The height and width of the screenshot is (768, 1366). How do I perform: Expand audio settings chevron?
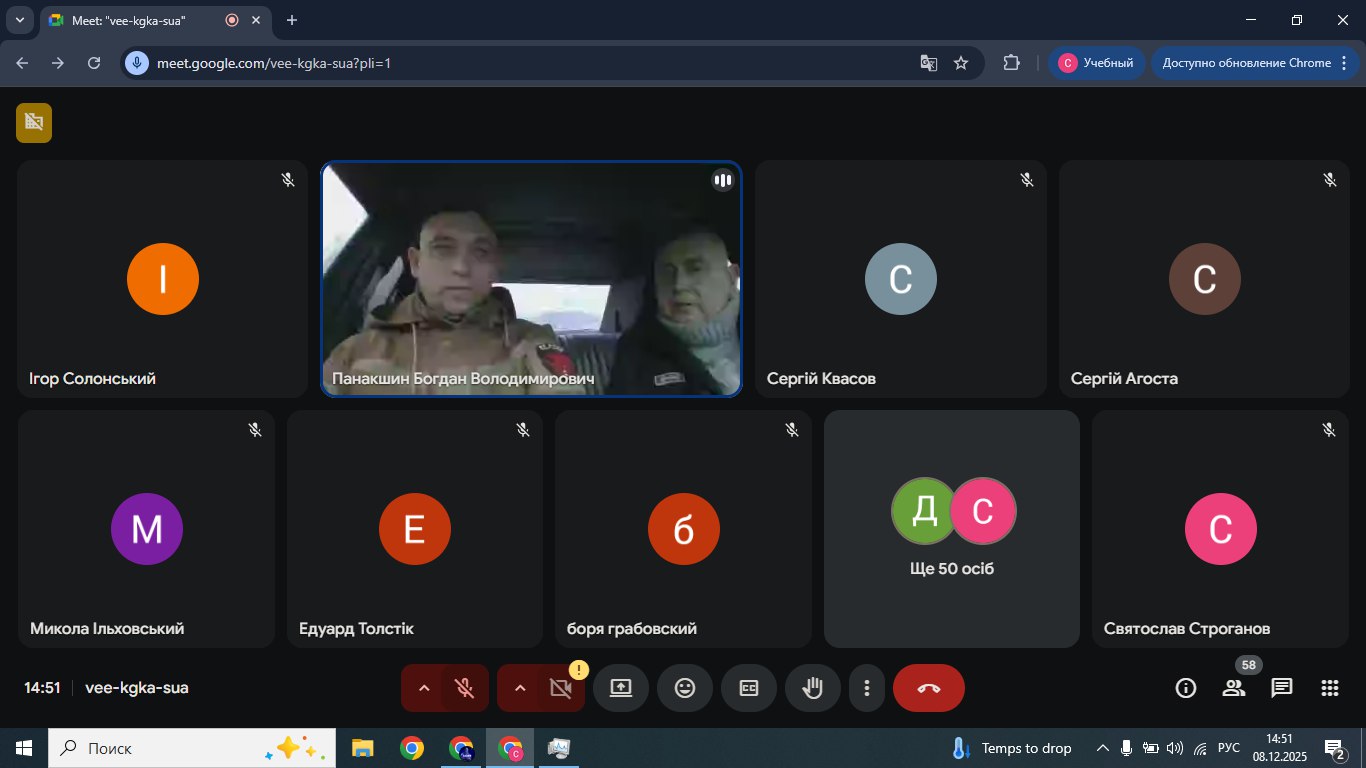pos(423,688)
